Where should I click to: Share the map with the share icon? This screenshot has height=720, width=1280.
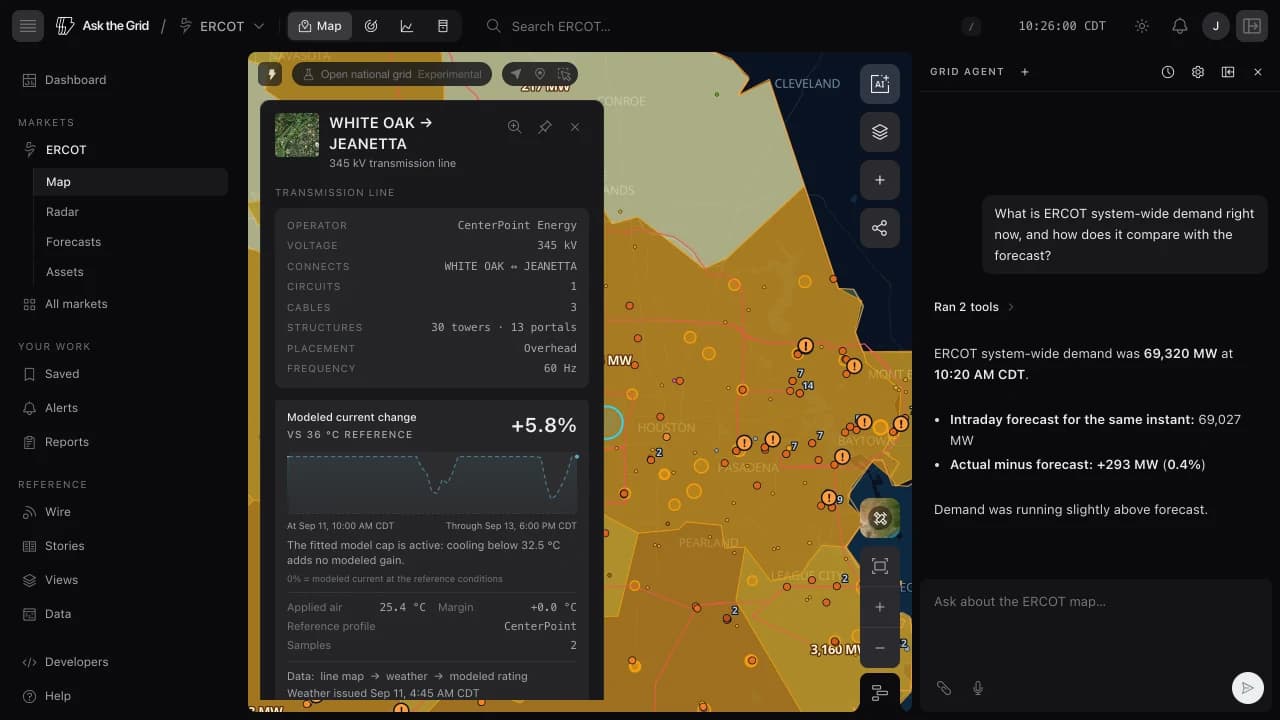tap(880, 228)
